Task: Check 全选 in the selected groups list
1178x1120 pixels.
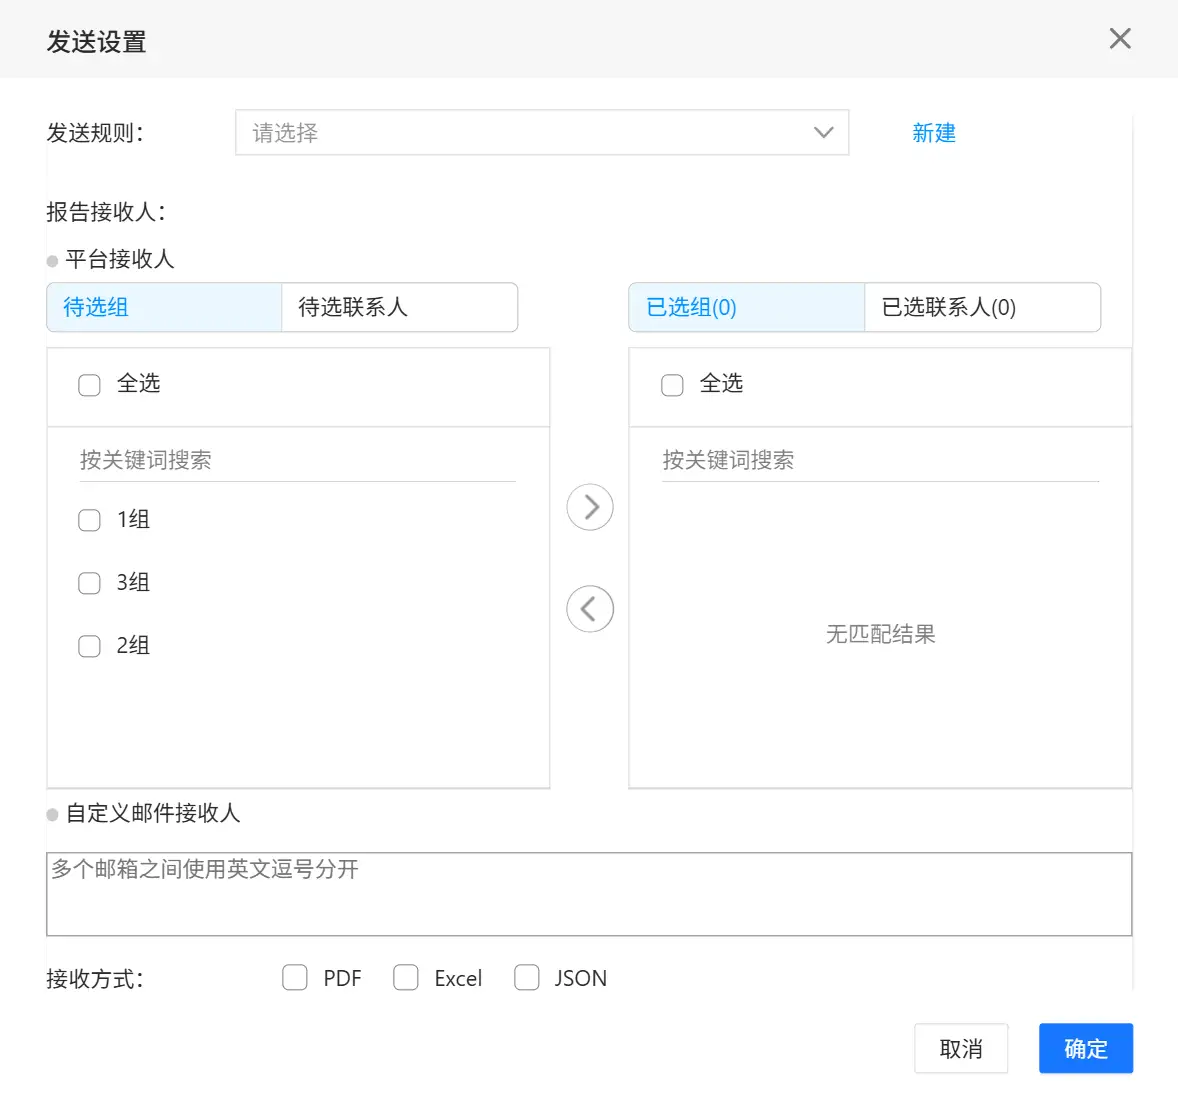Action: click(x=673, y=385)
